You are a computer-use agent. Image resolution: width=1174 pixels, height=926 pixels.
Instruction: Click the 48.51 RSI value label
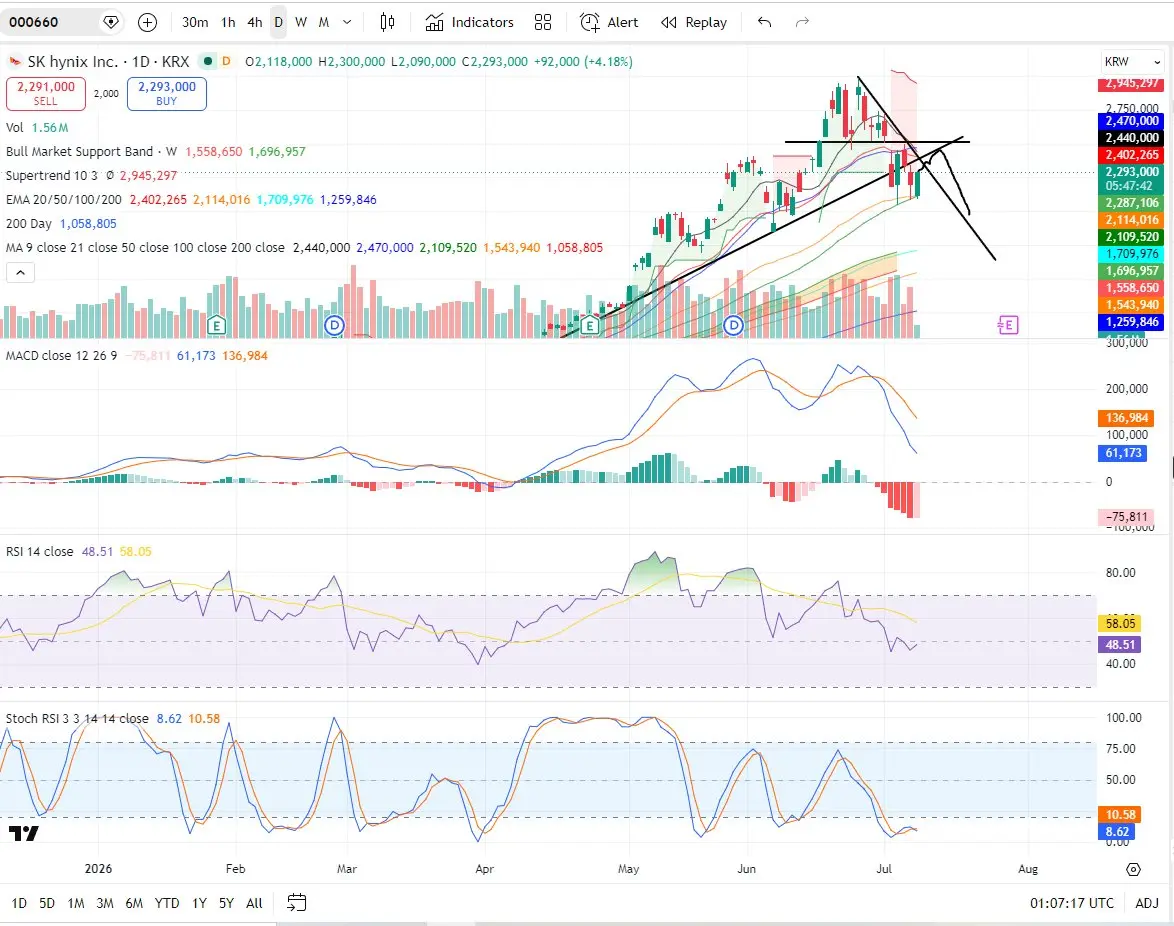tap(1120, 645)
